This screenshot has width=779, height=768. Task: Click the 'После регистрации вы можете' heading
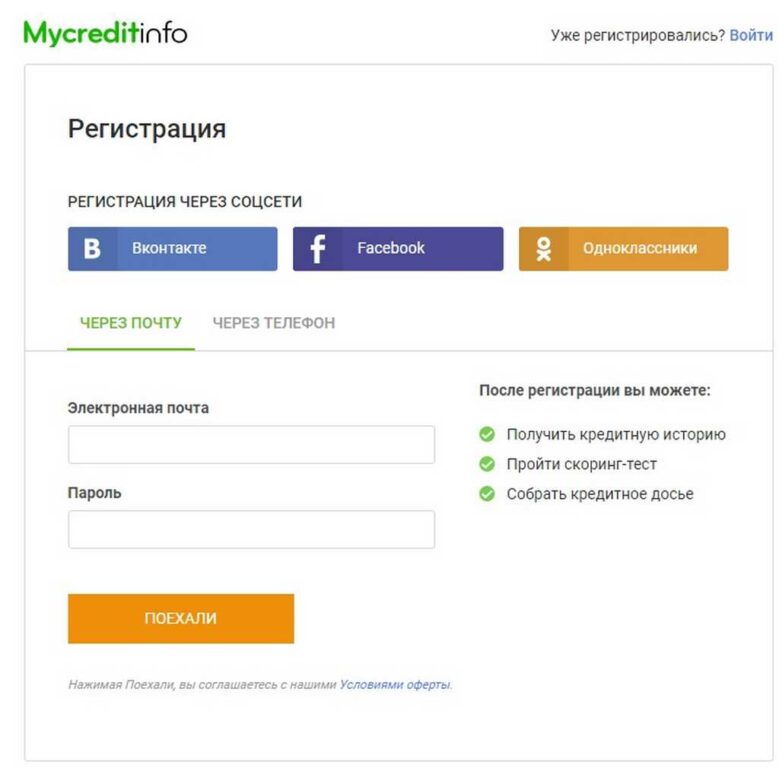click(x=595, y=390)
